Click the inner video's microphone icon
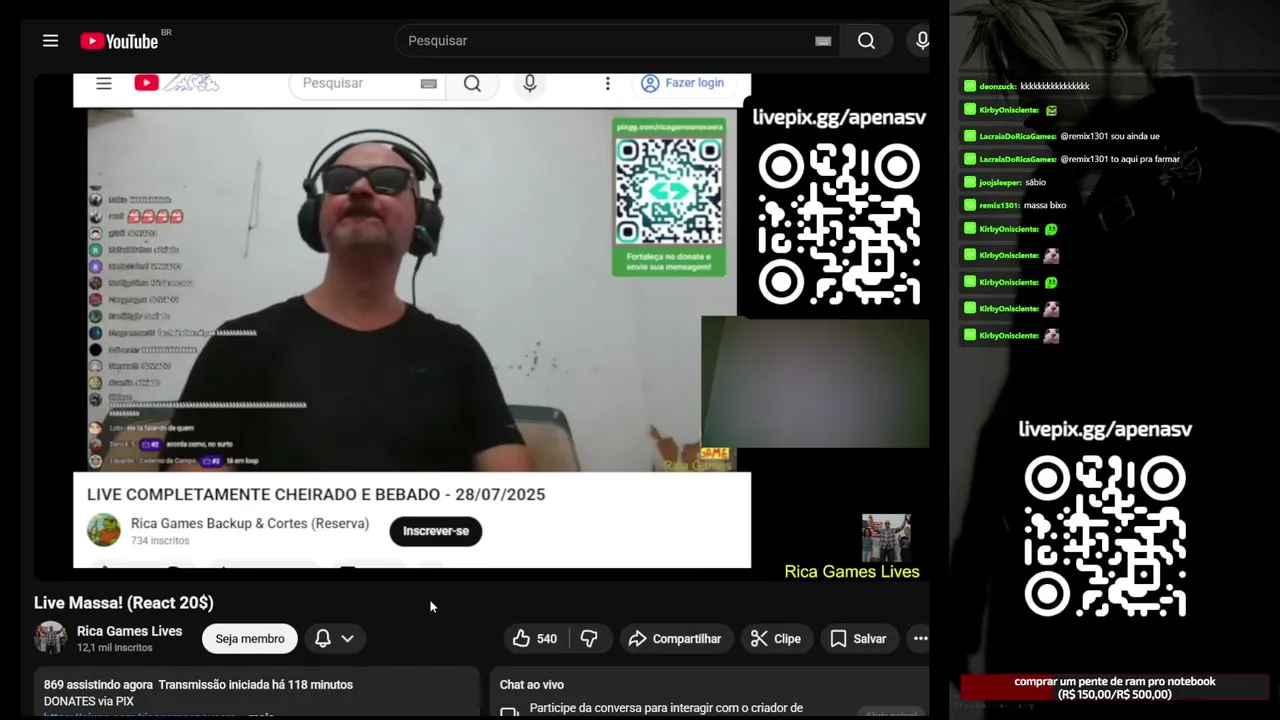 [530, 84]
